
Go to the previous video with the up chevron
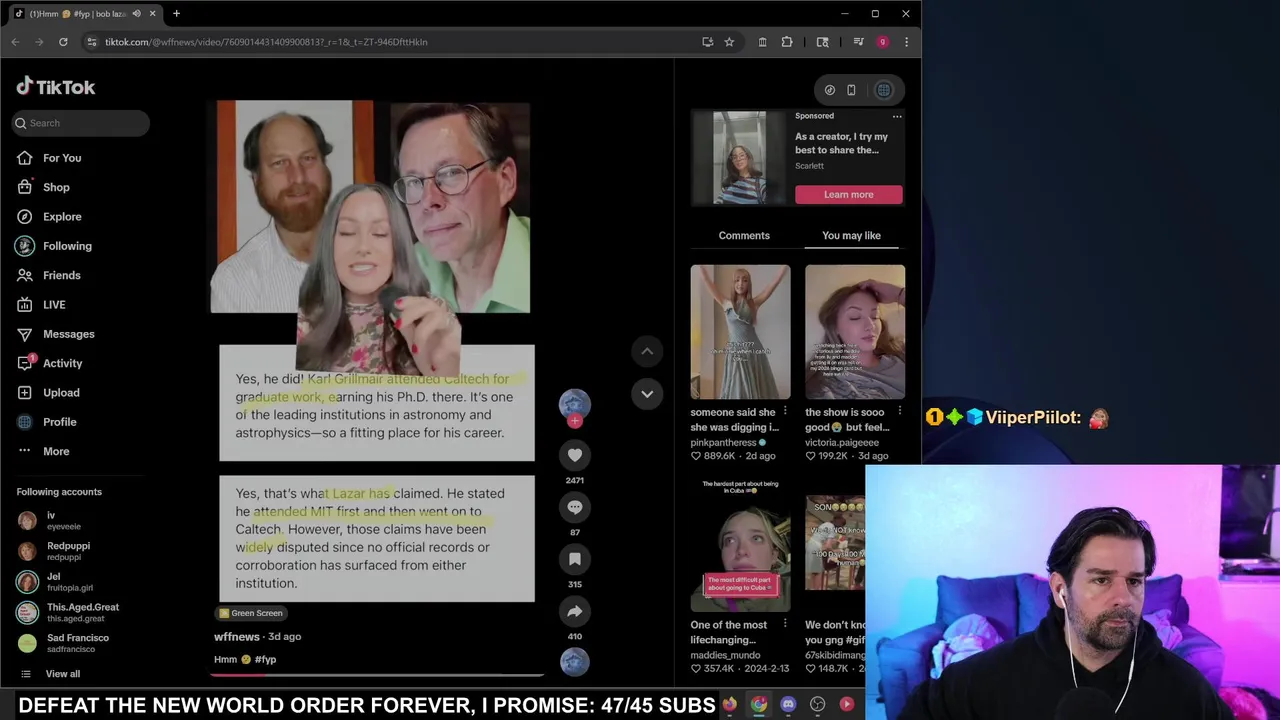pos(647,351)
